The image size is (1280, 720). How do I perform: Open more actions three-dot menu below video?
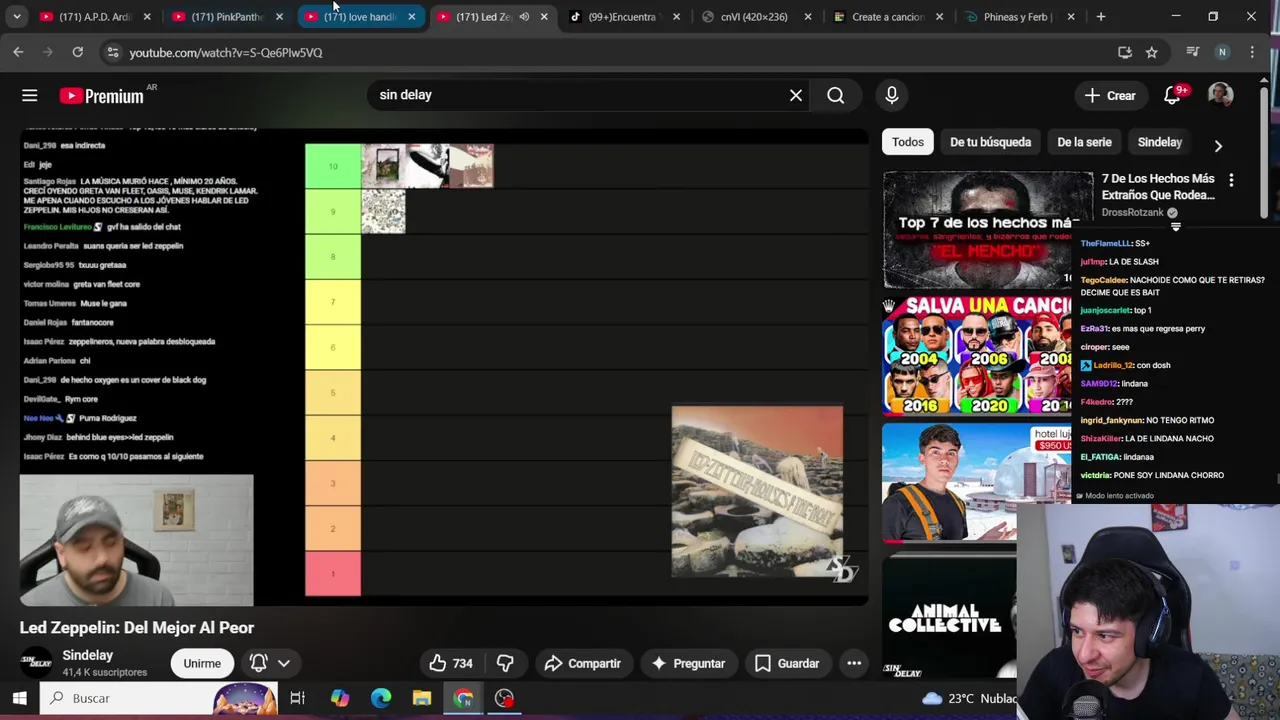[854, 663]
